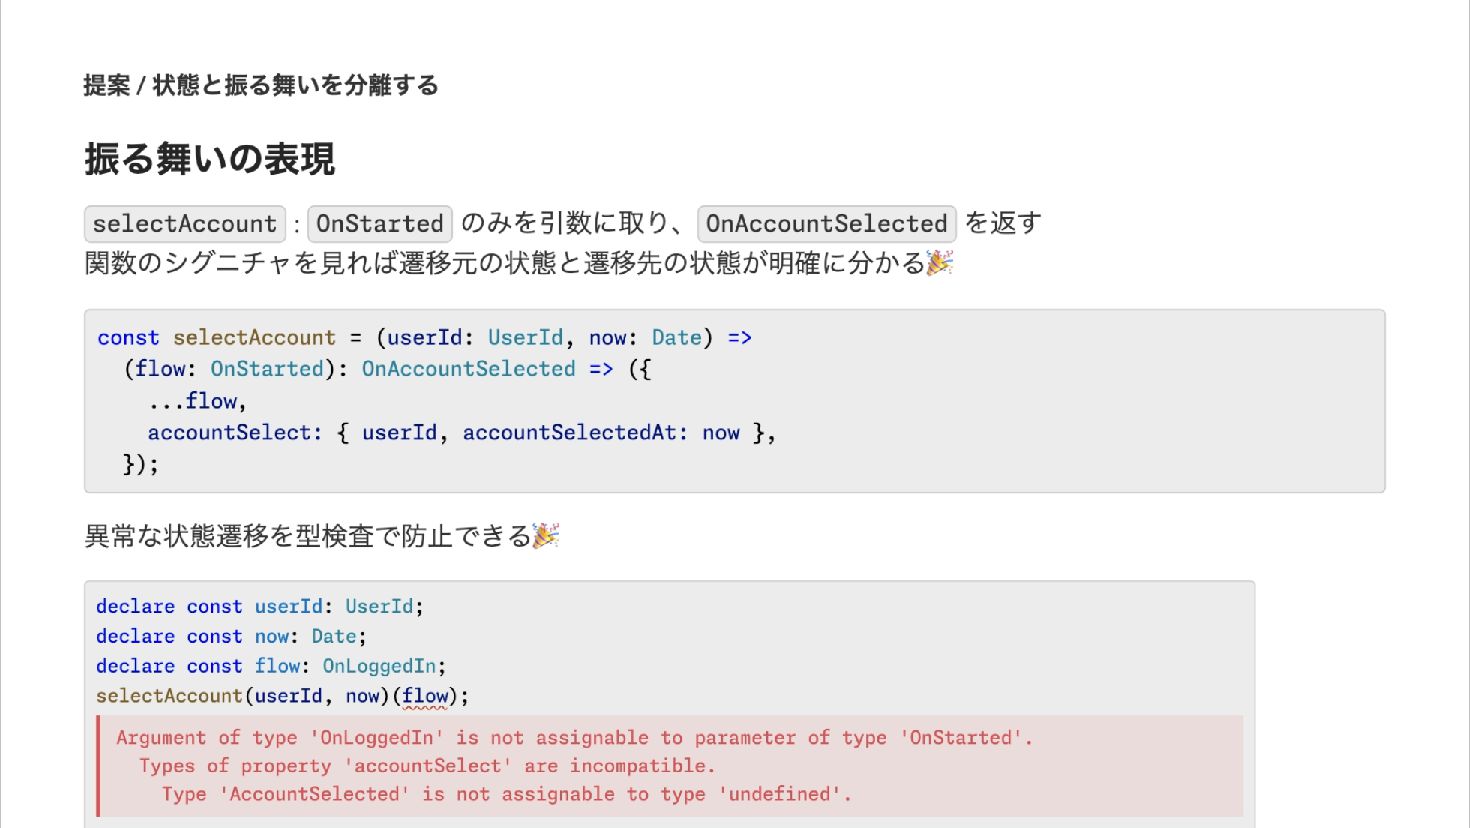1470x828 pixels.
Task: Click the party popper emoji after 防止できる
Action: coord(546,536)
